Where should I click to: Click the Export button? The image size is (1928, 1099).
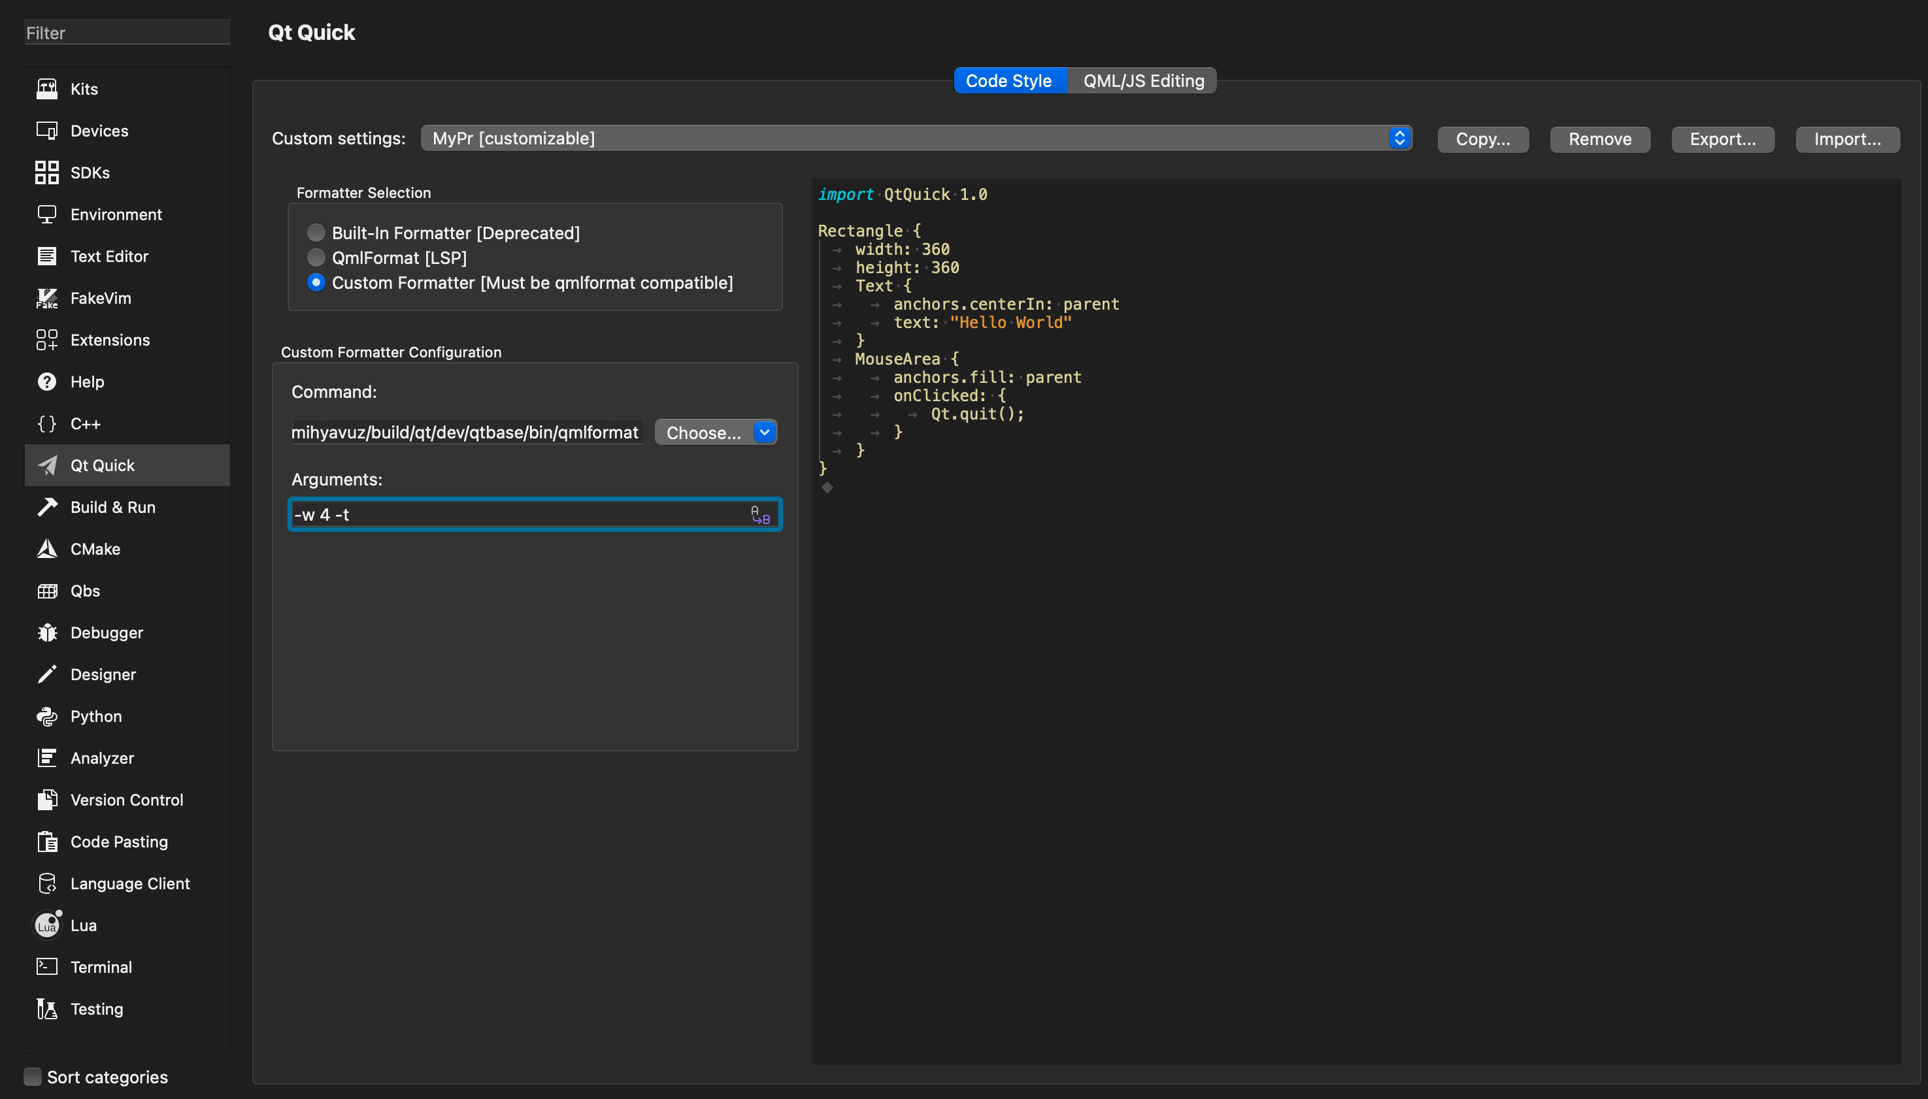point(1722,139)
